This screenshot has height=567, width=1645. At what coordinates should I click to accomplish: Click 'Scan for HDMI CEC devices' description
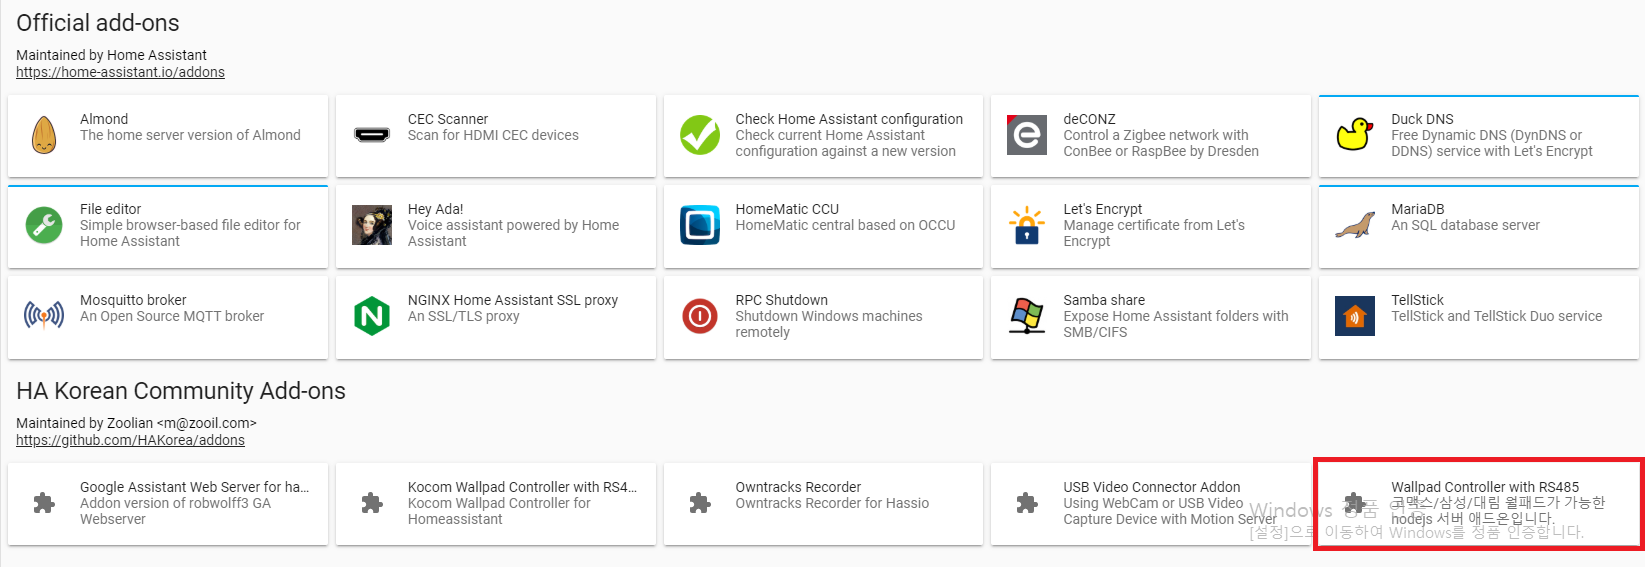pyautogui.click(x=493, y=135)
